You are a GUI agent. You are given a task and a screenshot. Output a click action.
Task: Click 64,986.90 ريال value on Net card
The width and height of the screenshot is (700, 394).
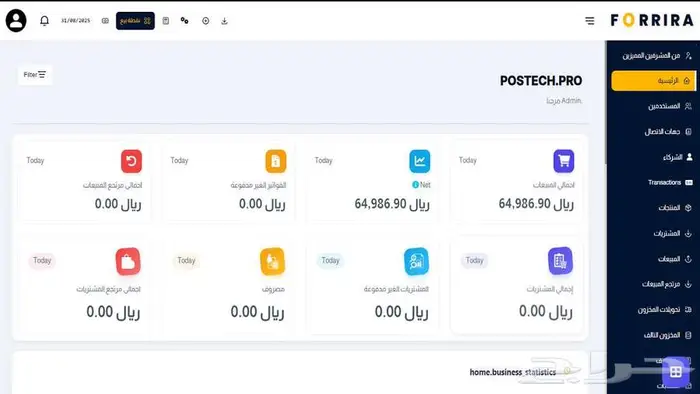(392, 204)
